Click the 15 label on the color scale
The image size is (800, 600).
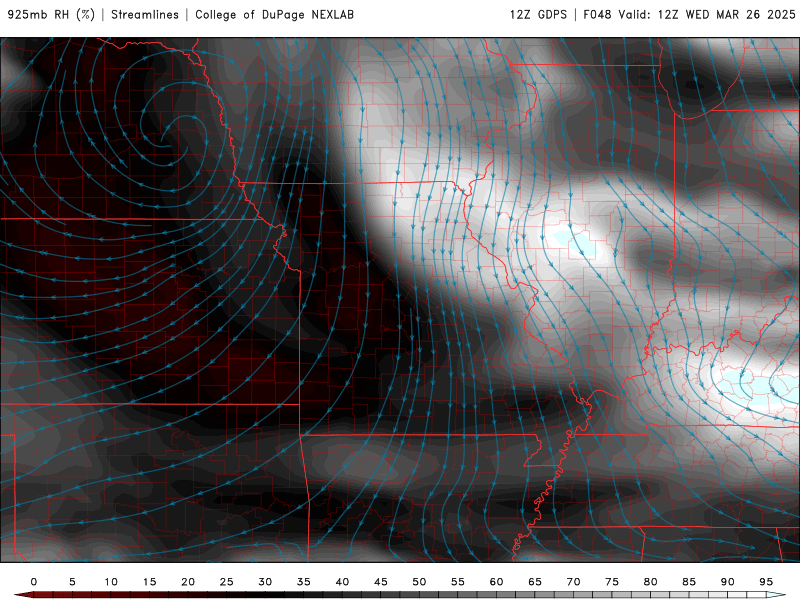[149, 582]
